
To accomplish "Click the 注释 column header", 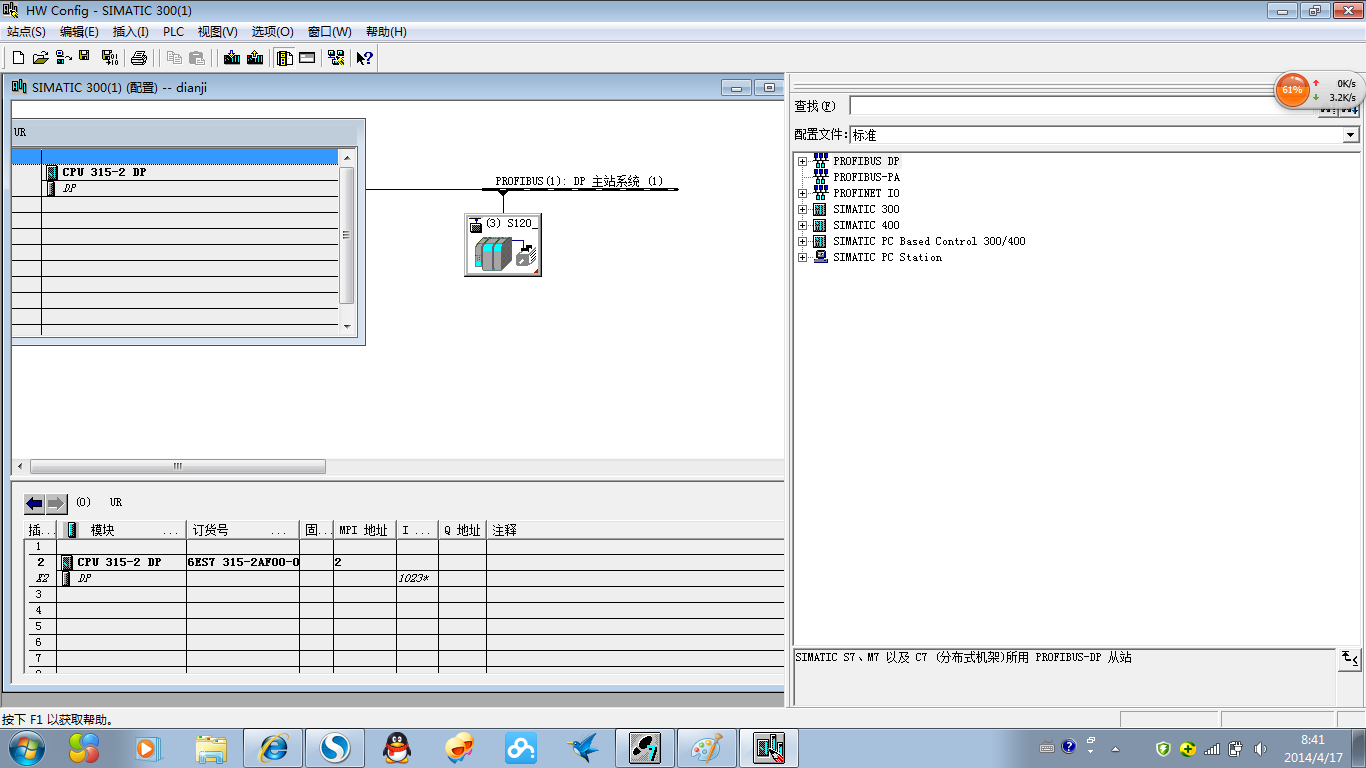I will click(x=634, y=530).
